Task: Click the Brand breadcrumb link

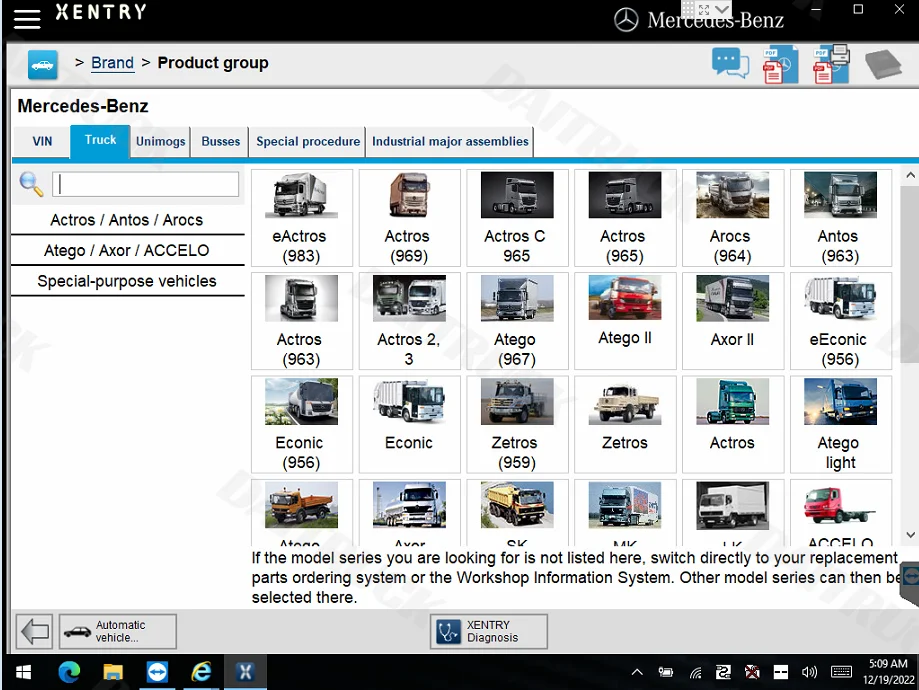Action: click(113, 63)
